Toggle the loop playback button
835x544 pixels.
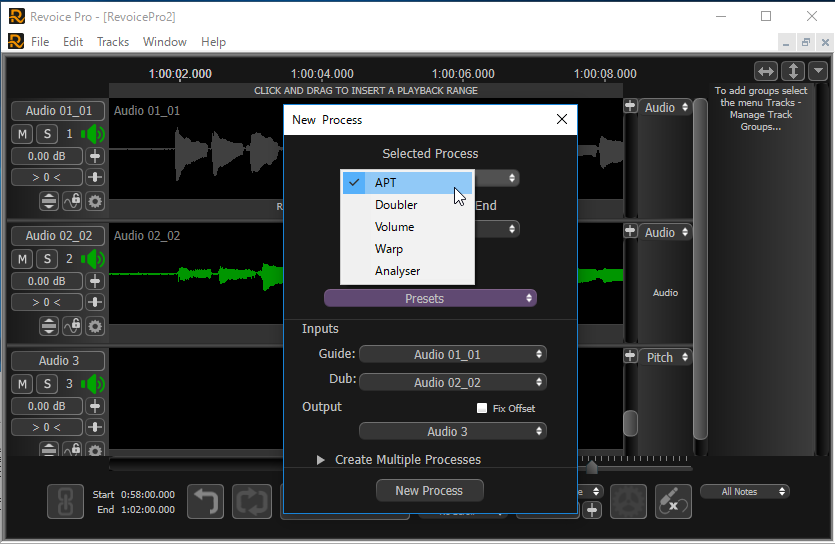(x=252, y=501)
